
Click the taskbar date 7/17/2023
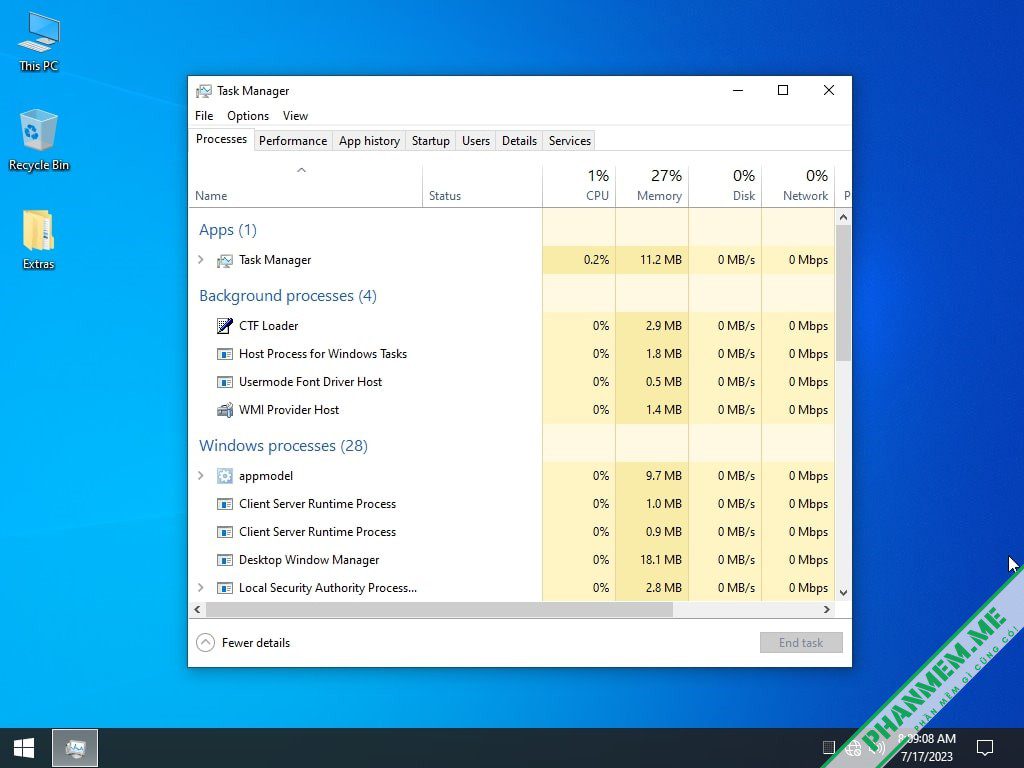tap(927, 757)
